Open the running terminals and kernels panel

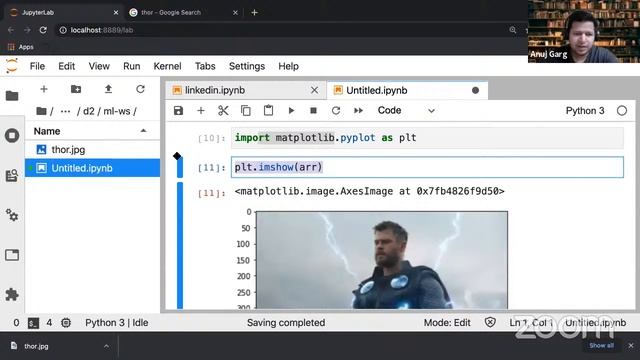click(x=12, y=136)
